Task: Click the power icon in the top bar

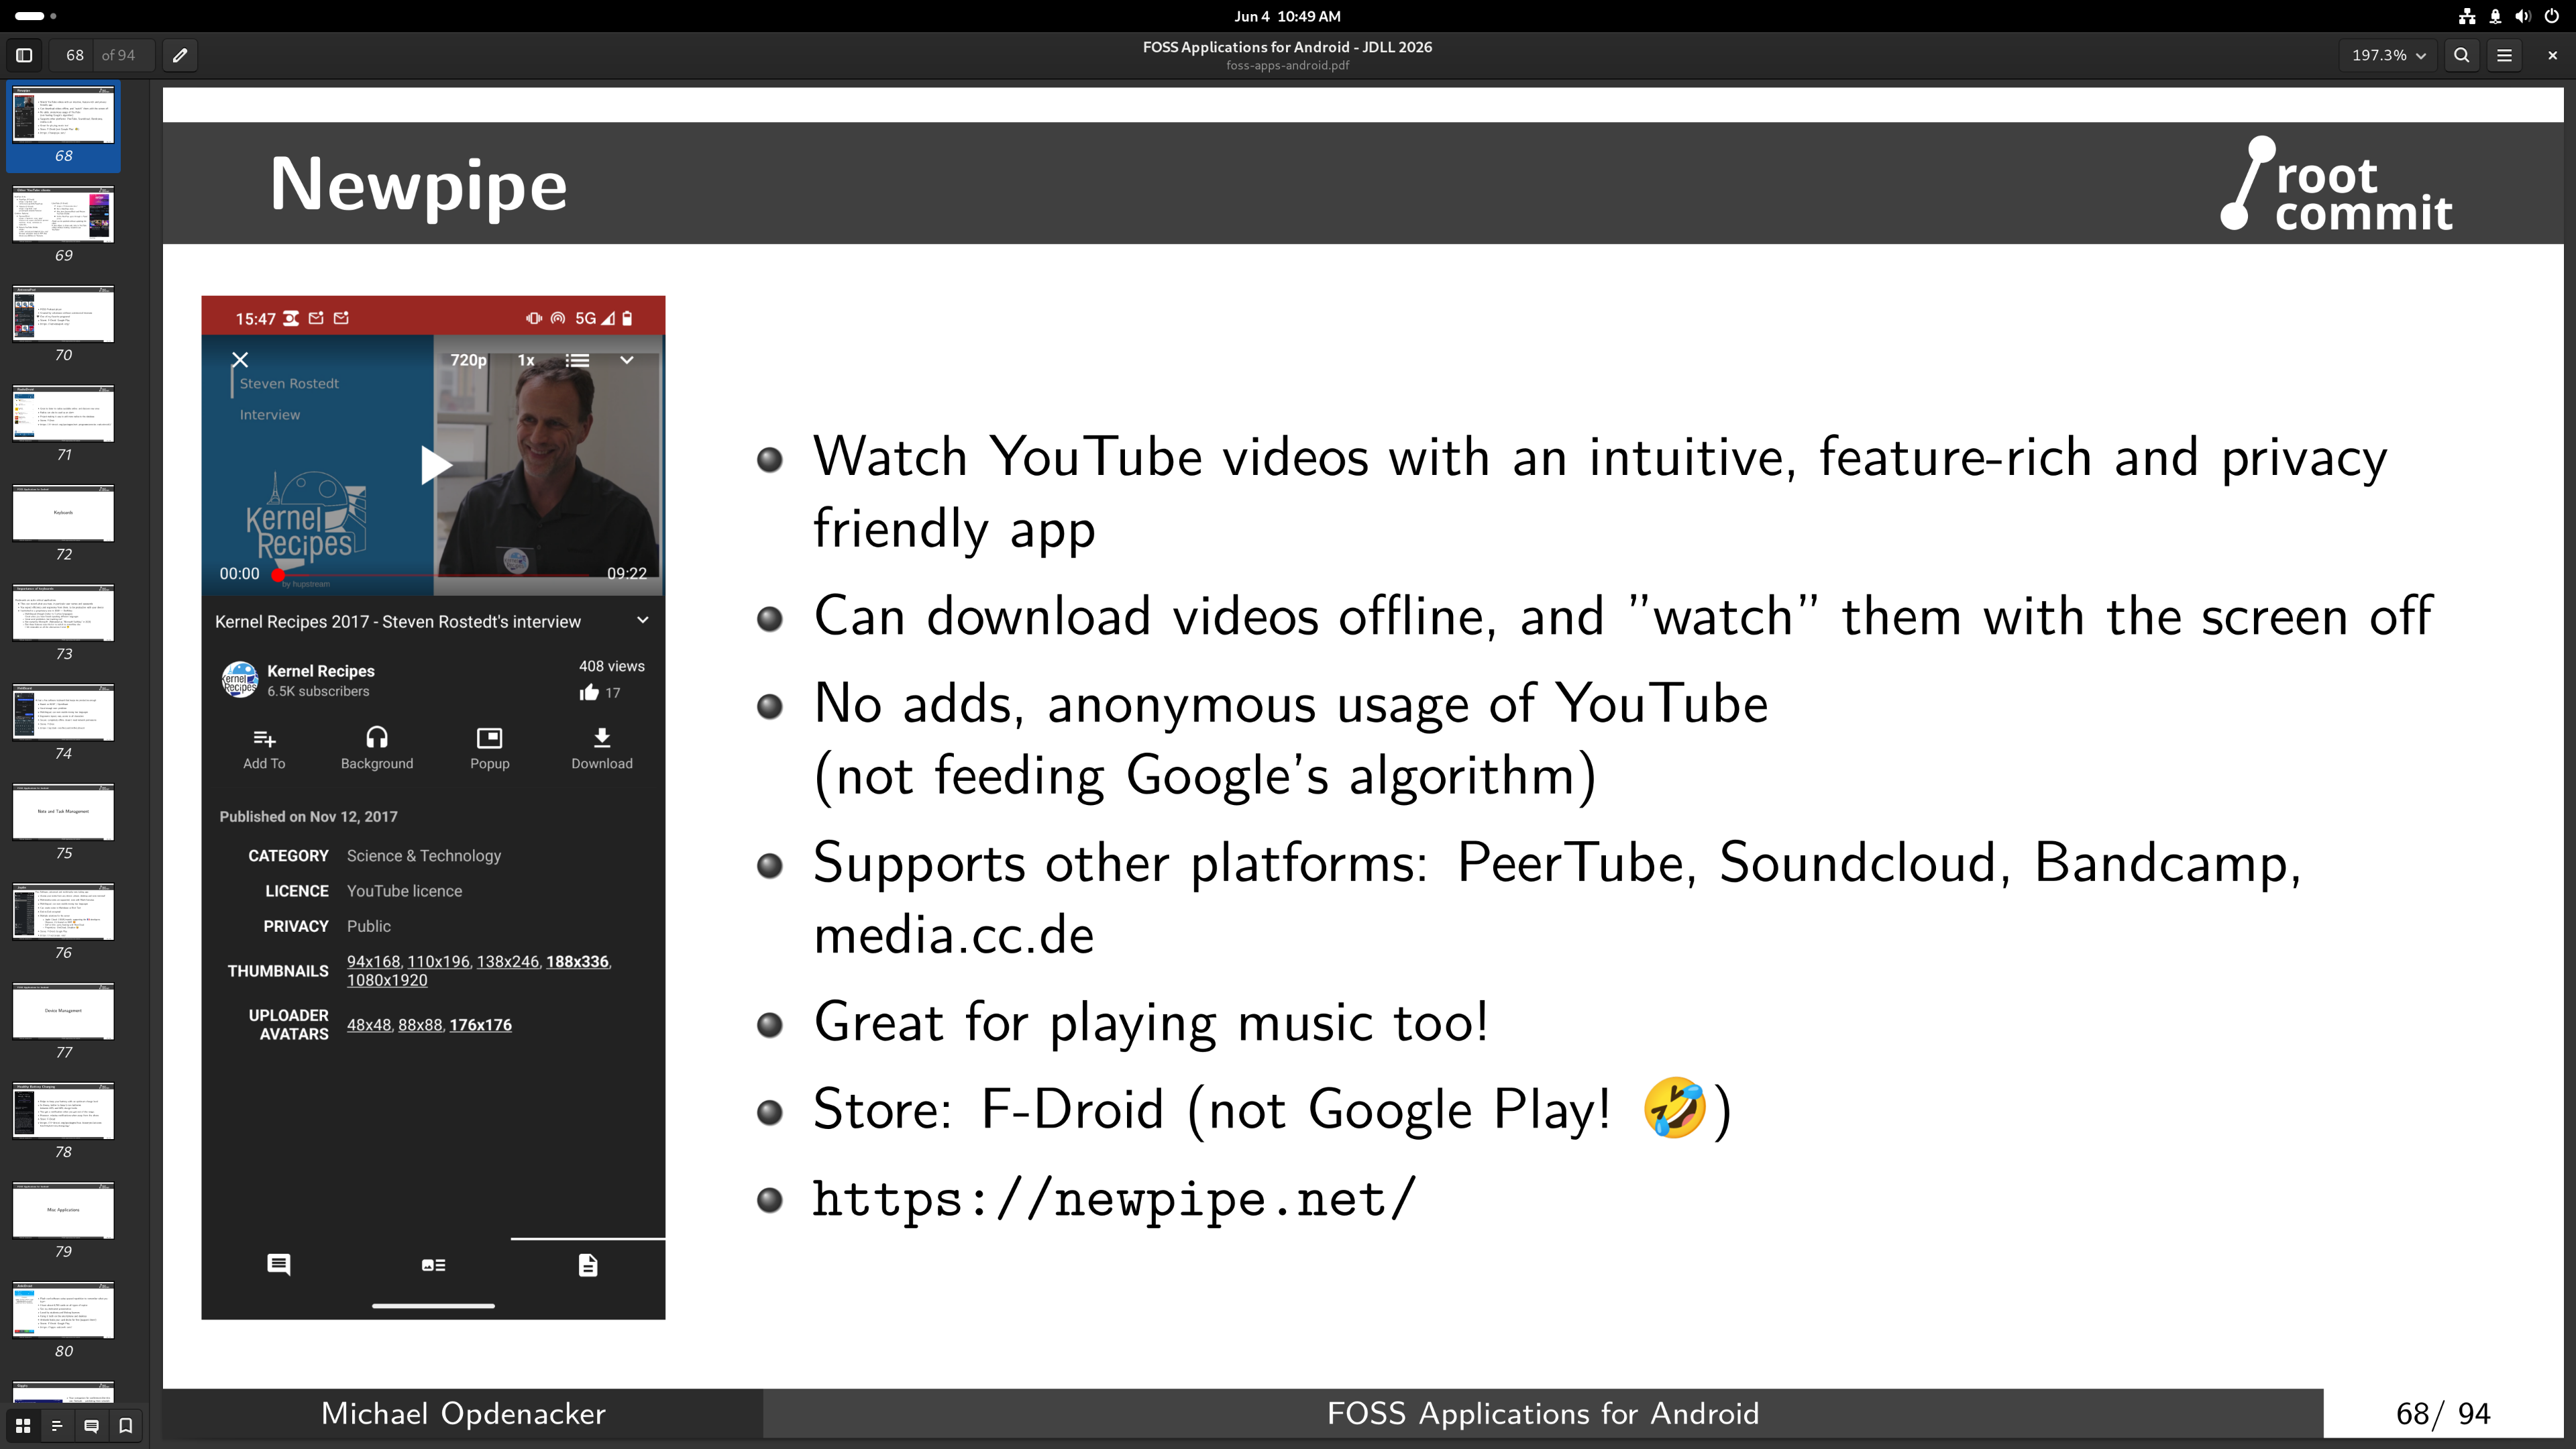Action: coord(2552,16)
